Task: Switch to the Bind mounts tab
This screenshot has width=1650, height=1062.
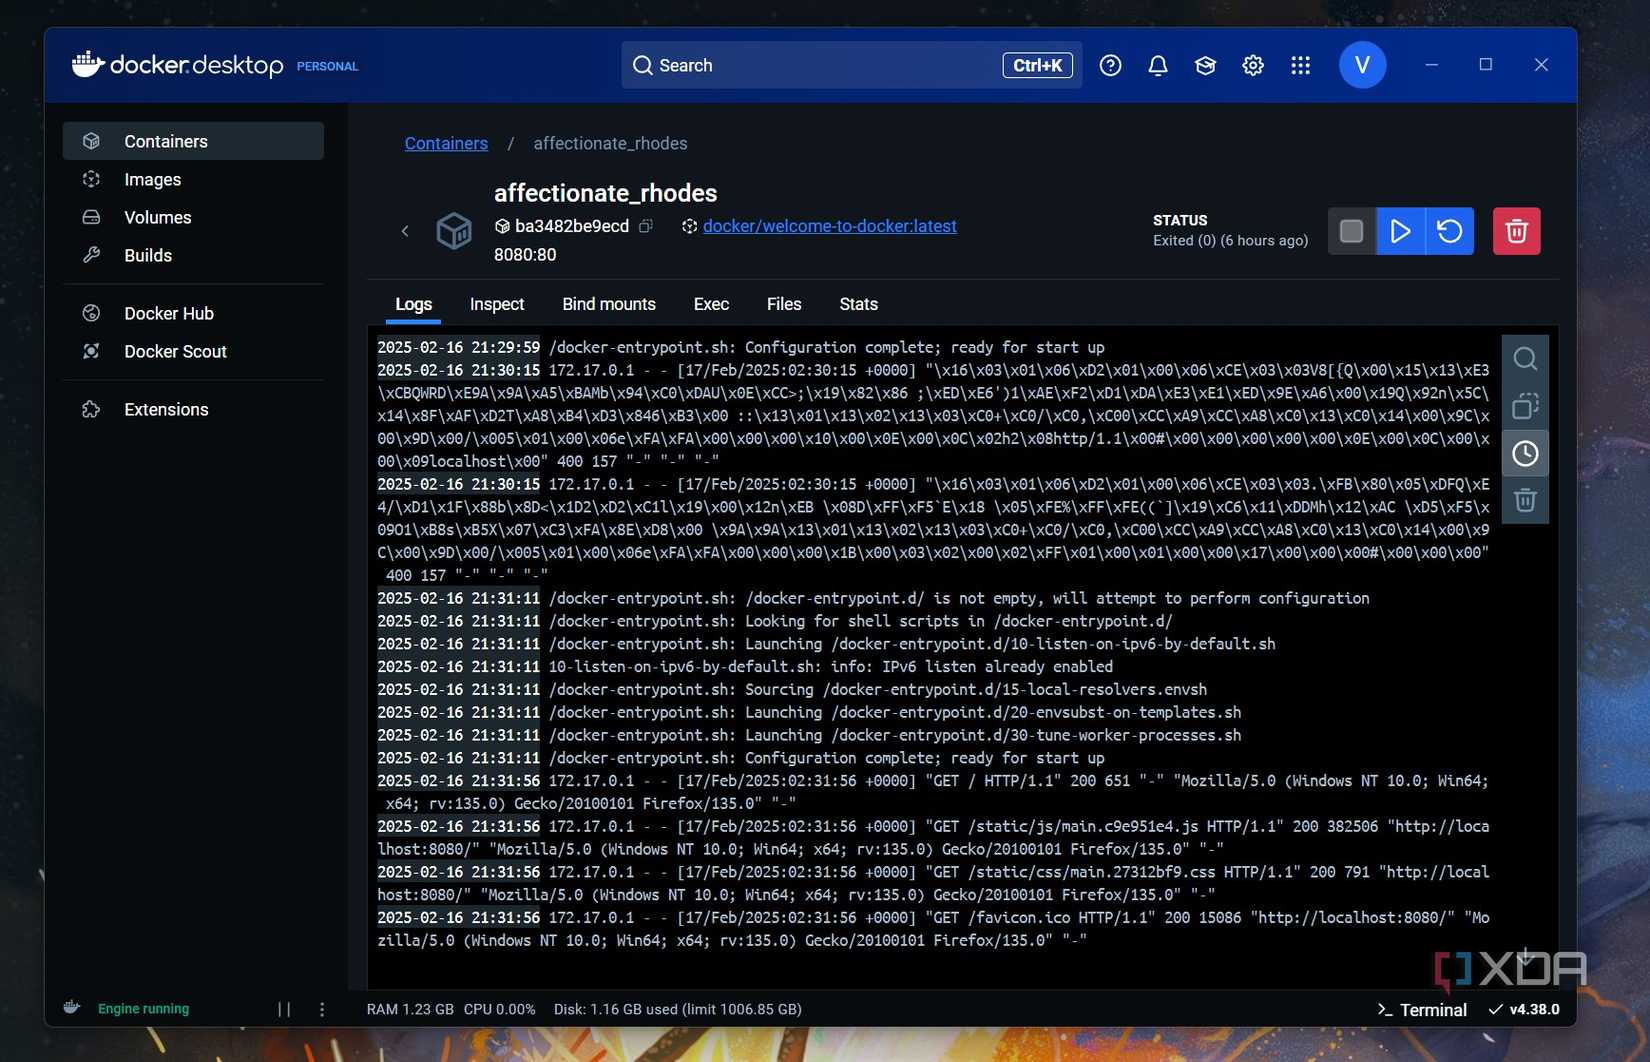Action: coord(609,304)
